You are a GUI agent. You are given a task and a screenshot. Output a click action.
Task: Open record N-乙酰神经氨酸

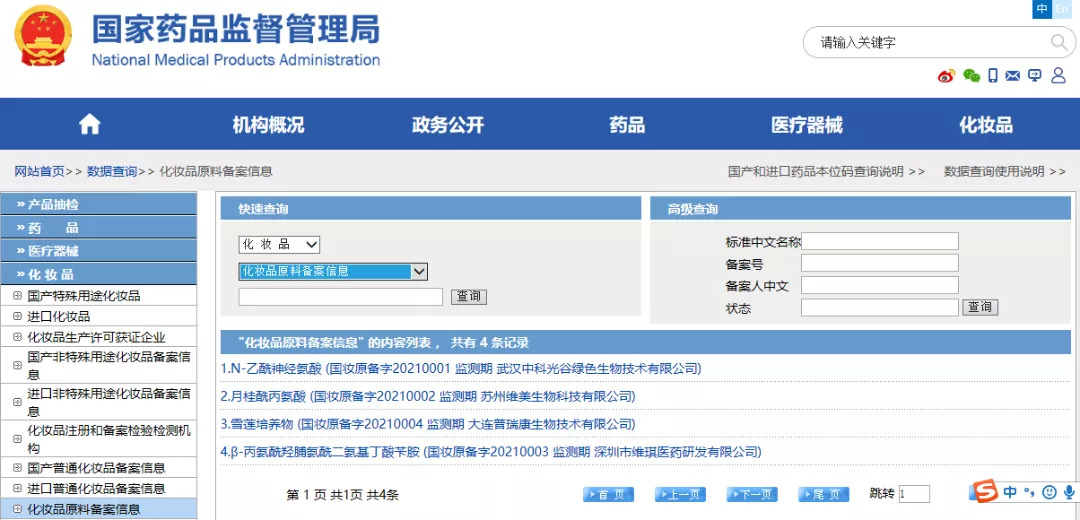(x=461, y=369)
